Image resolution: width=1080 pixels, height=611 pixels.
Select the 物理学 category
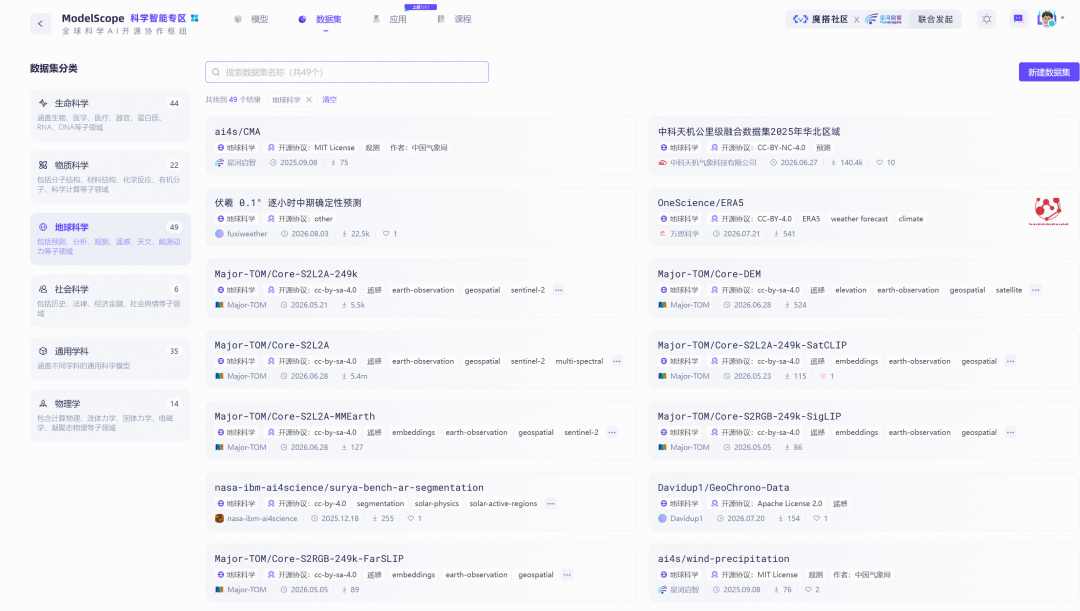tap(110, 415)
